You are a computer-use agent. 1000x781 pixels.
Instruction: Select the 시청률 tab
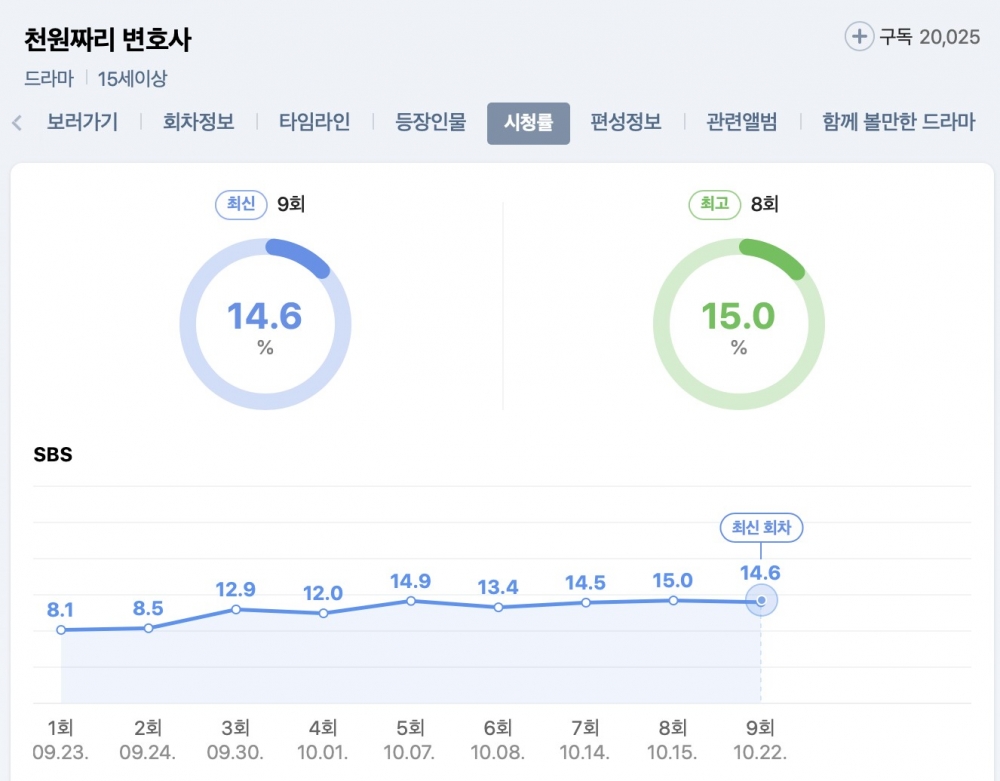[x=528, y=123]
